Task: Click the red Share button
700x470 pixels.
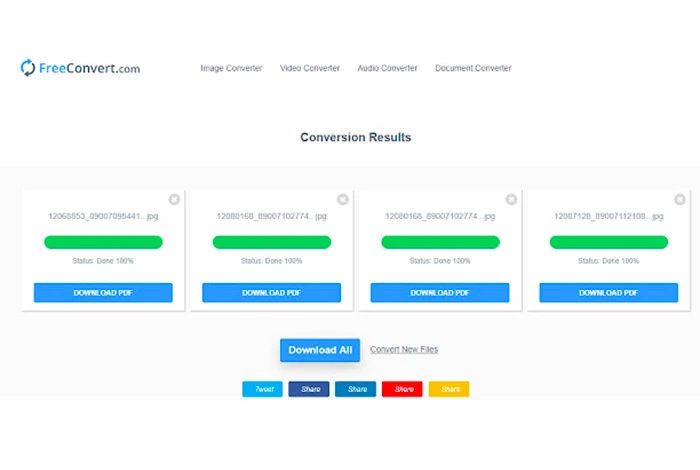Action: 402,389
